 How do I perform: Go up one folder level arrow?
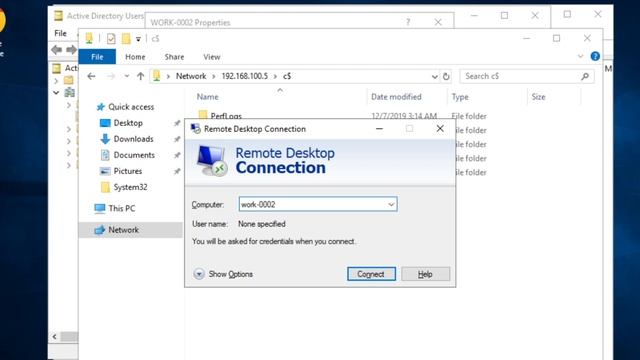[x=140, y=76]
